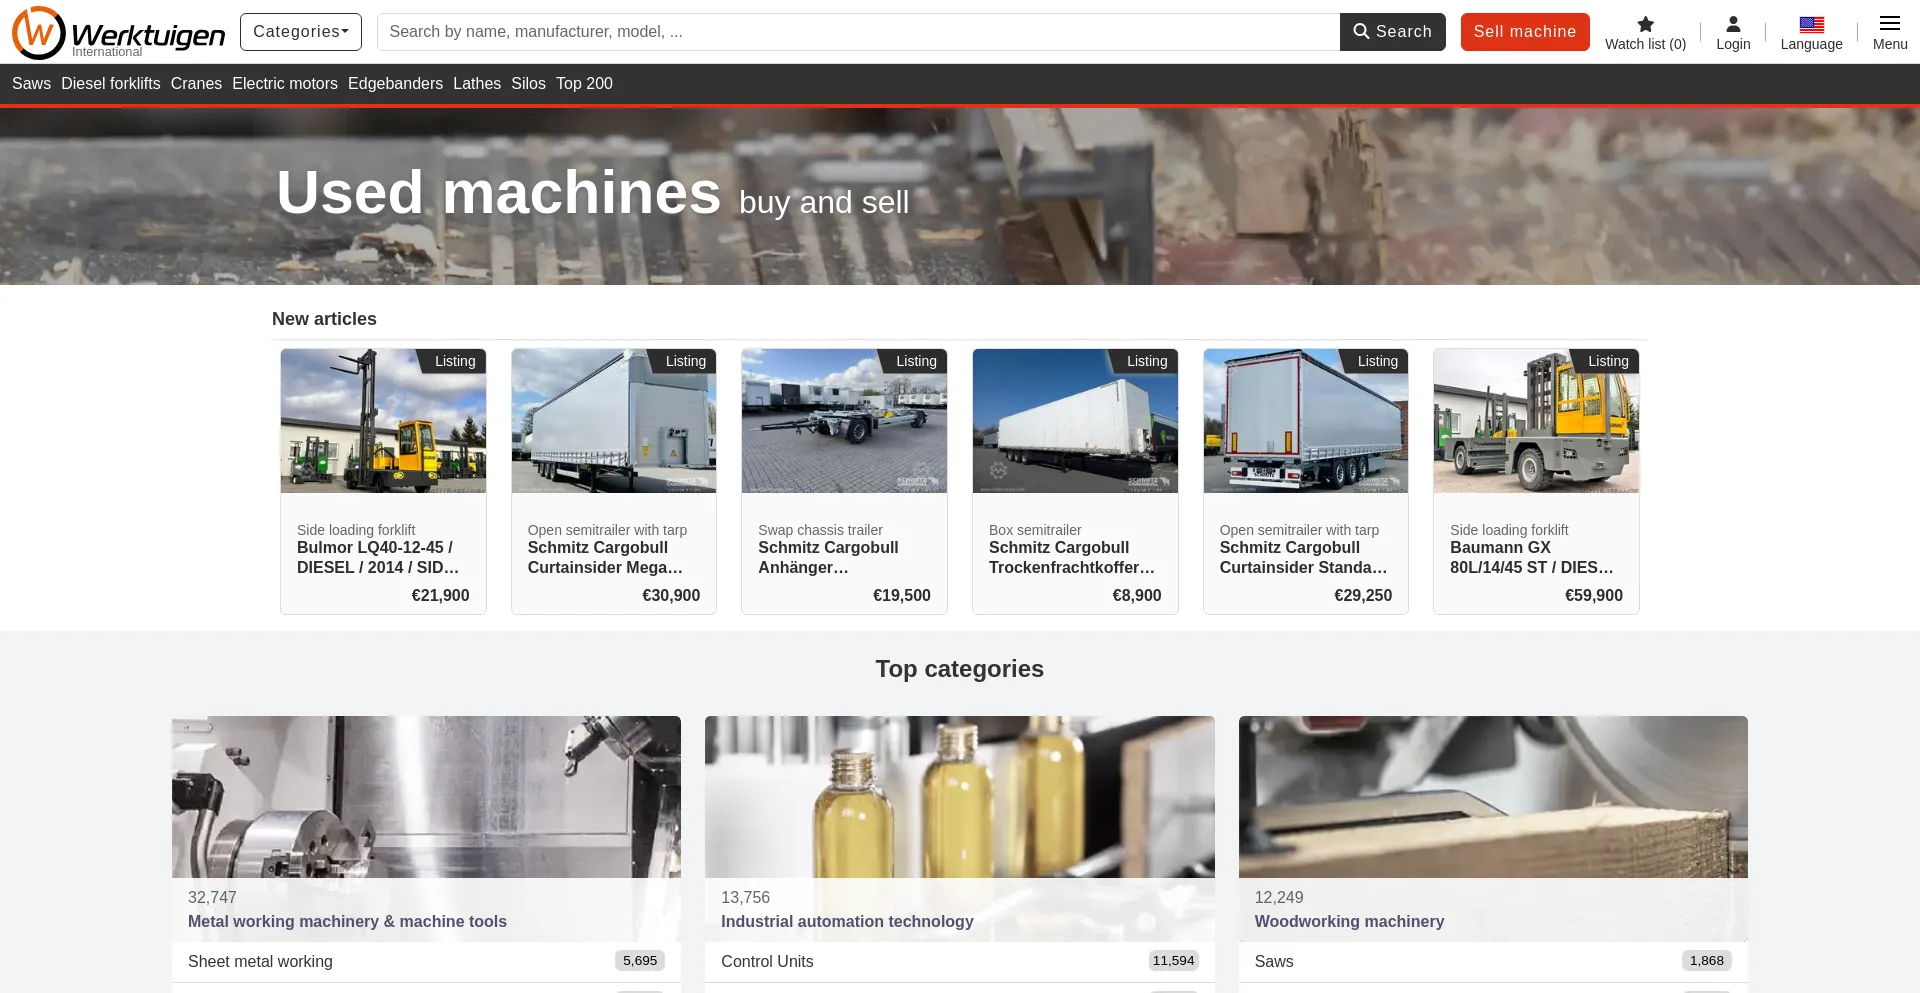Open Metal working machinery & machine tools category
The image size is (1920, 993).
pyautogui.click(x=347, y=922)
